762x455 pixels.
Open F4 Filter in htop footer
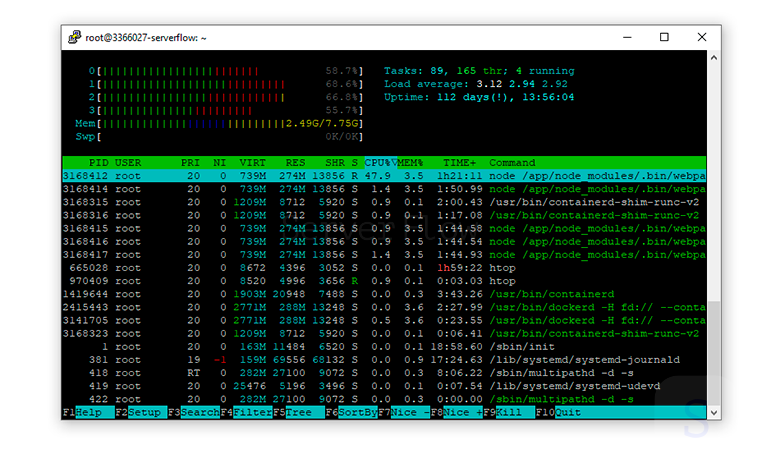coord(246,413)
